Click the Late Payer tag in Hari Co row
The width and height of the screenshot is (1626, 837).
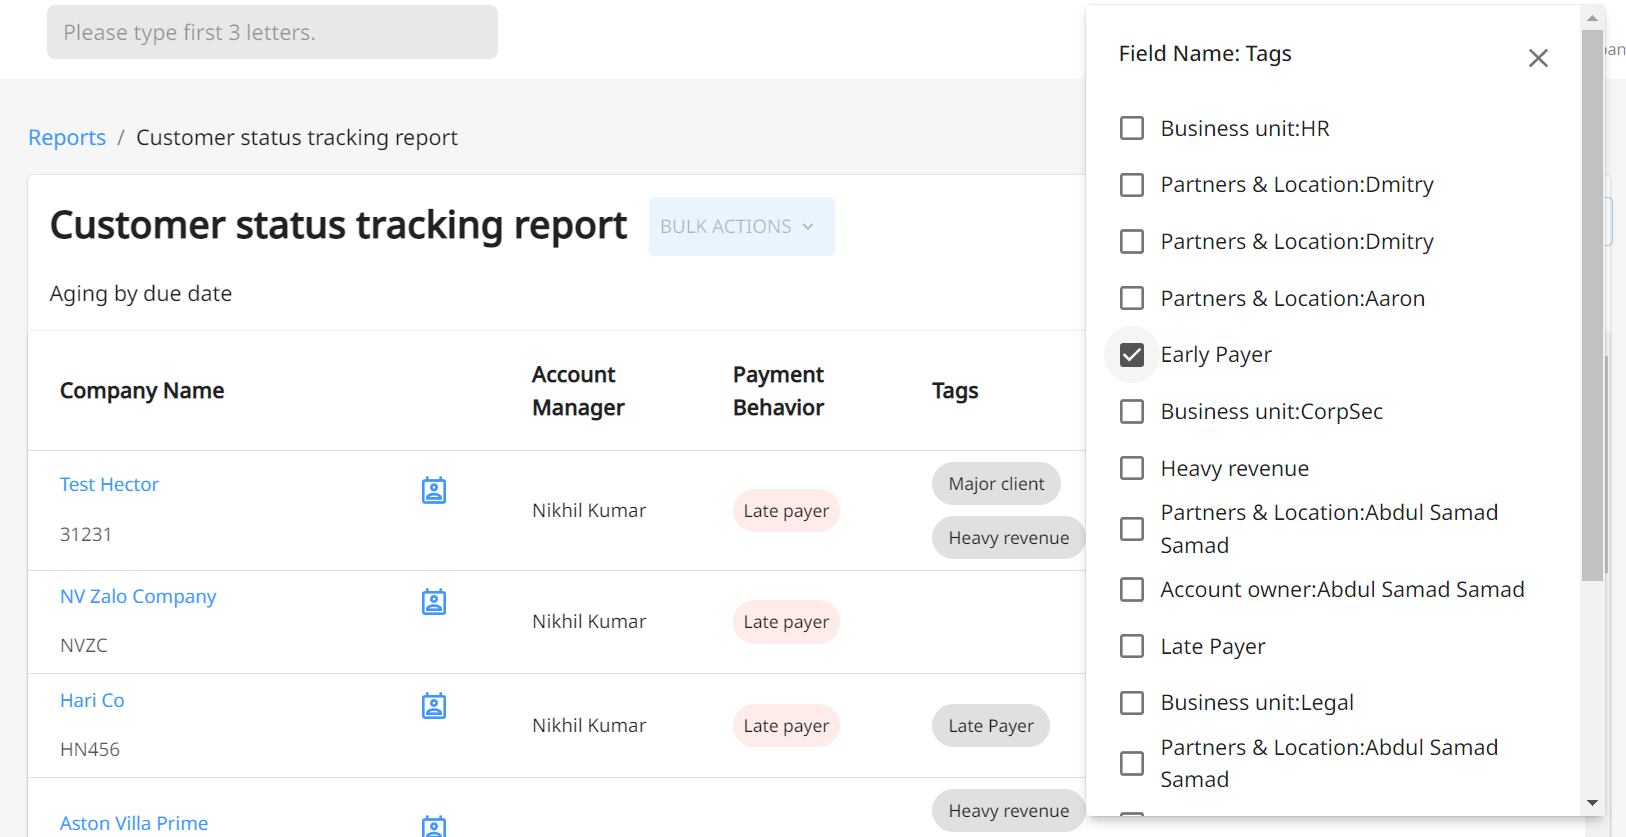991,726
